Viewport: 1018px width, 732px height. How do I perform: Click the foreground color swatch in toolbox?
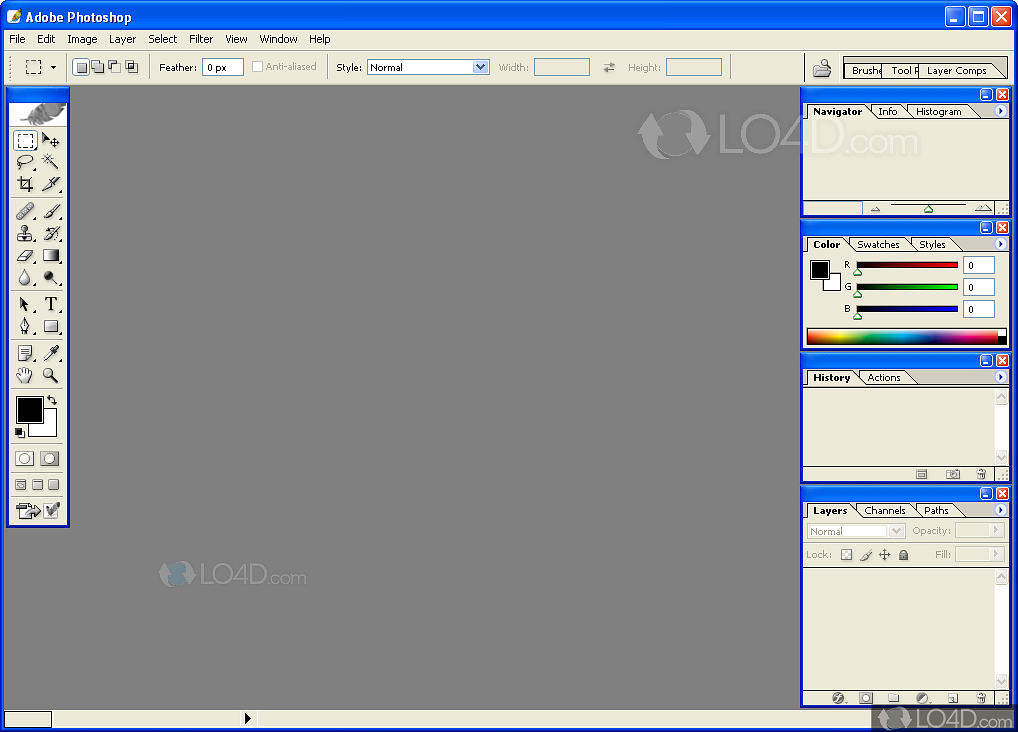pos(28,410)
